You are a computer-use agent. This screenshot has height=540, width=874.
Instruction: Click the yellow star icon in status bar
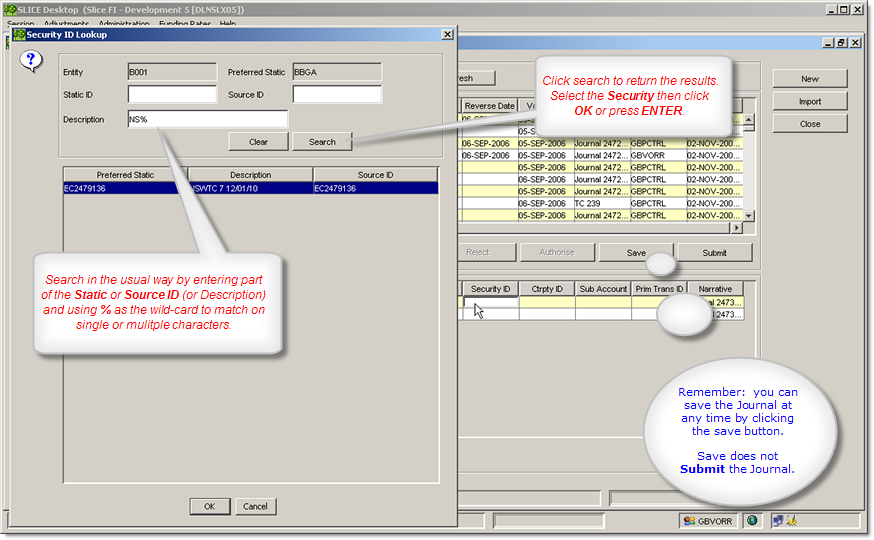[x=791, y=520]
